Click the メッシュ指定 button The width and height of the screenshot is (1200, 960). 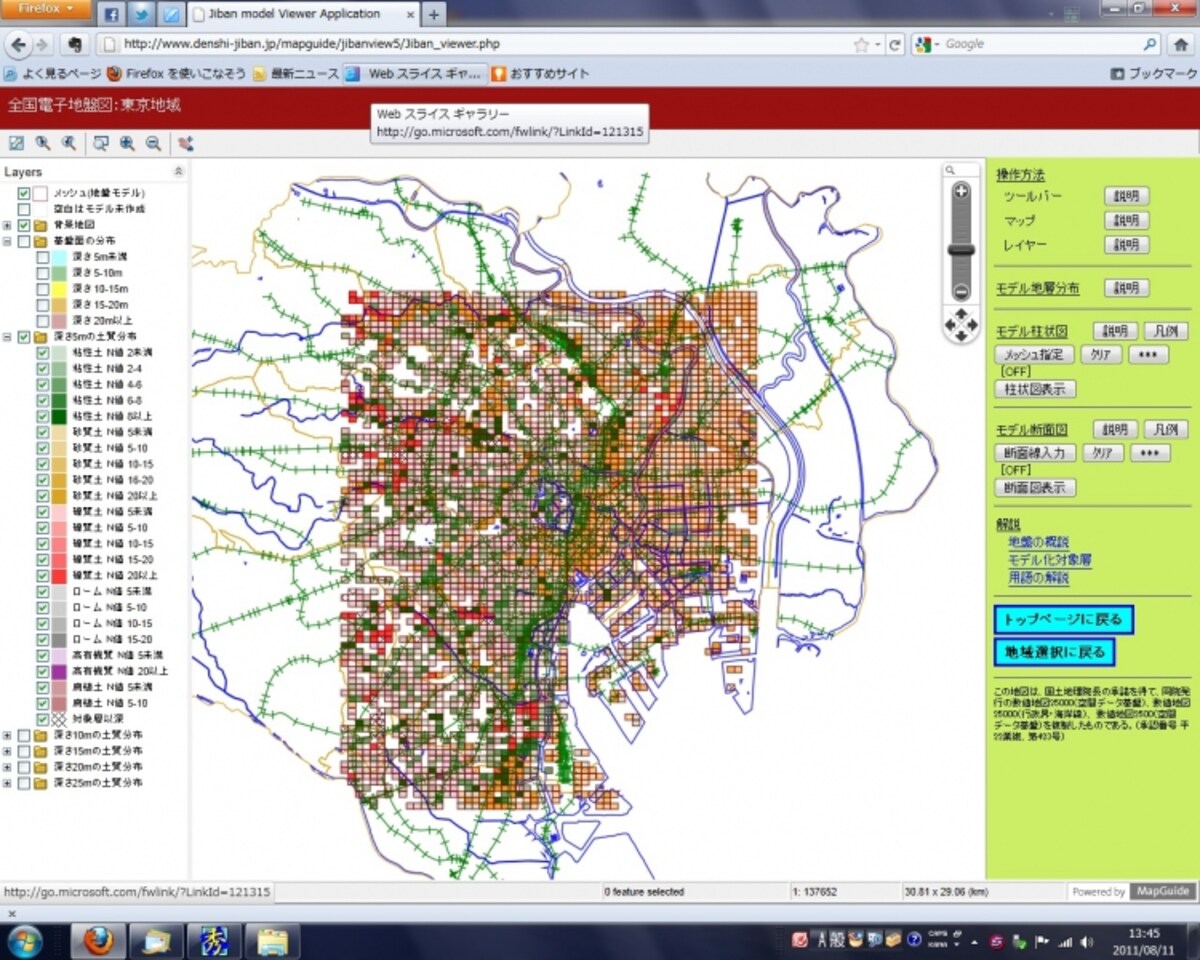click(x=1034, y=355)
